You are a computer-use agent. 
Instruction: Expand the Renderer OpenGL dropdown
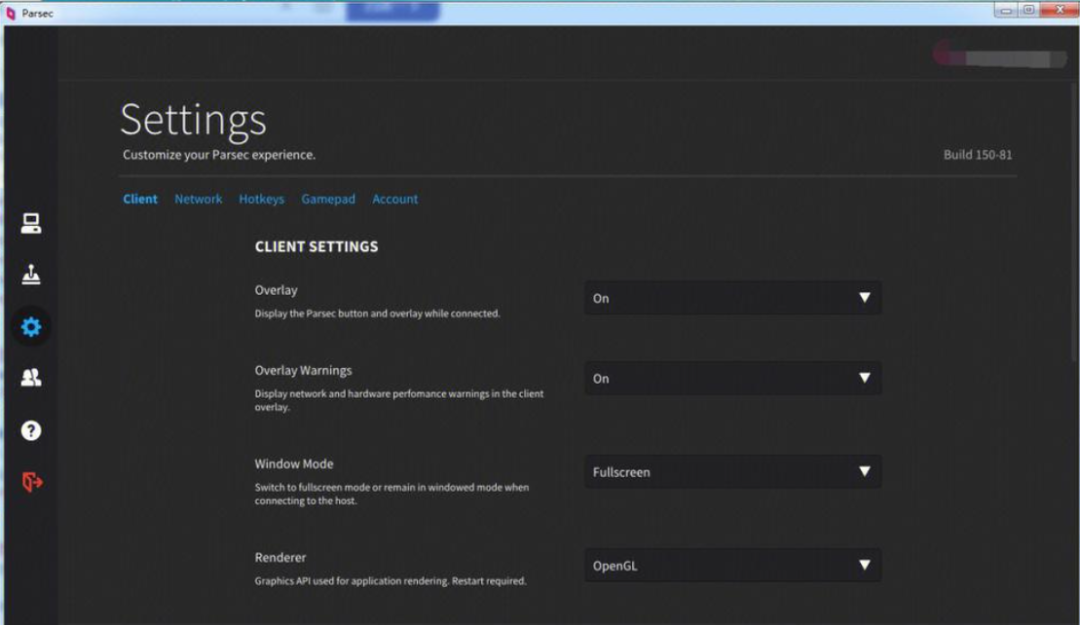click(x=733, y=566)
